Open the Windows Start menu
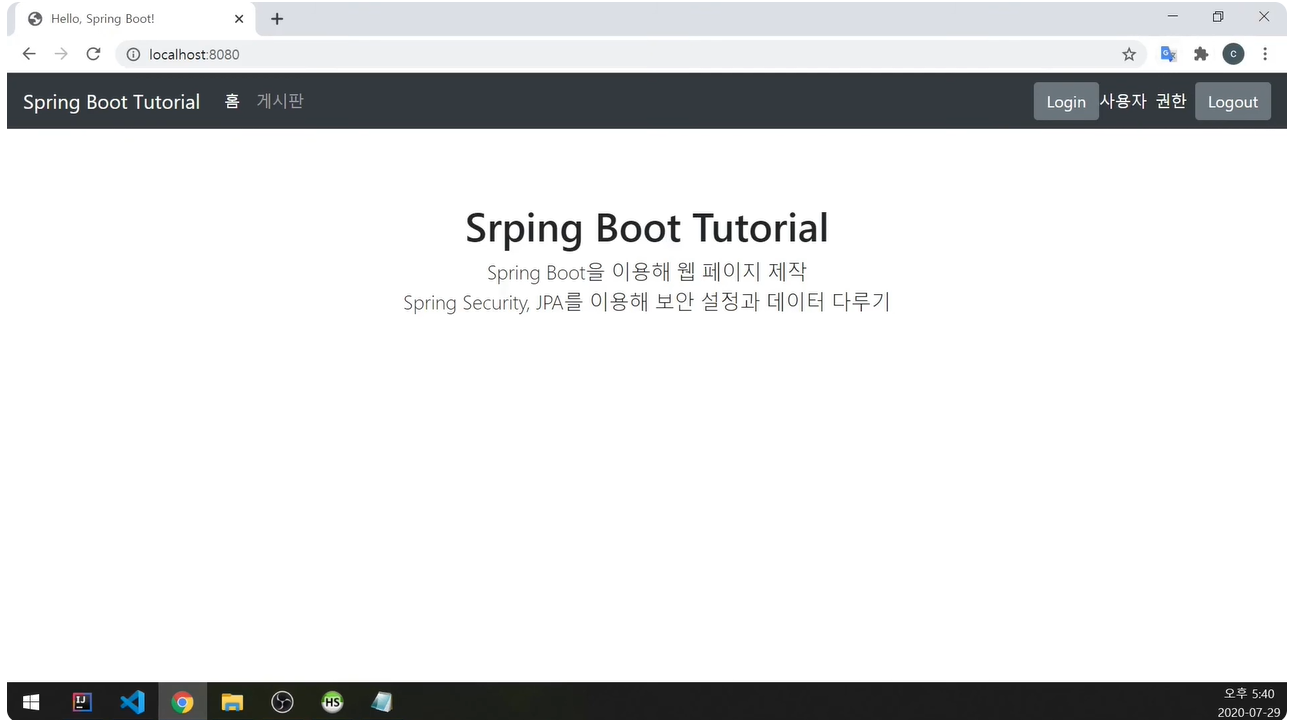1290x720 pixels. coord(31,702)
